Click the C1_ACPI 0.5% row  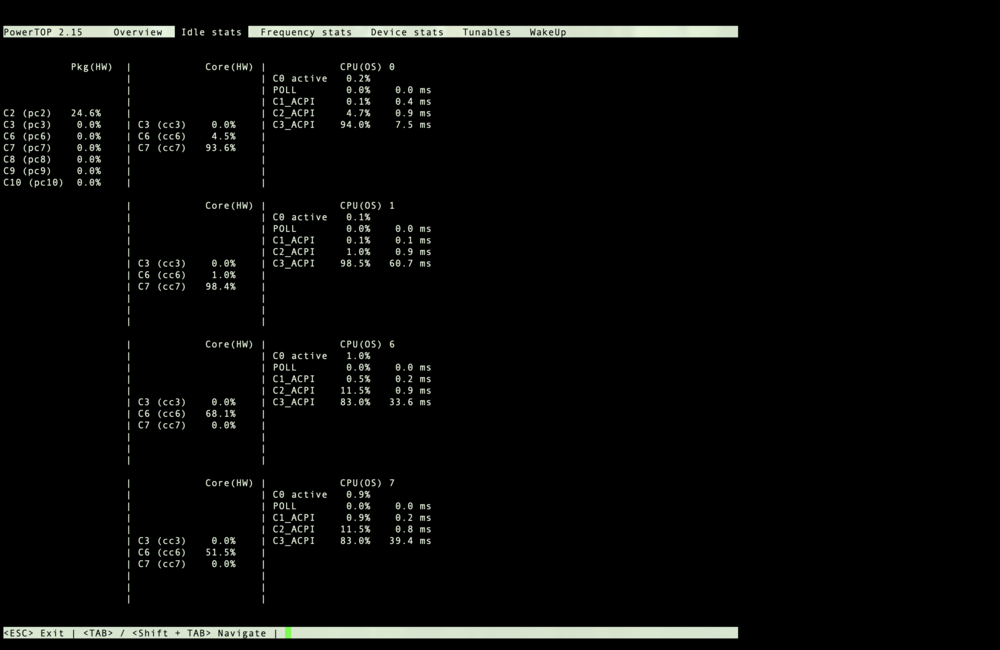tap(352, 379)
